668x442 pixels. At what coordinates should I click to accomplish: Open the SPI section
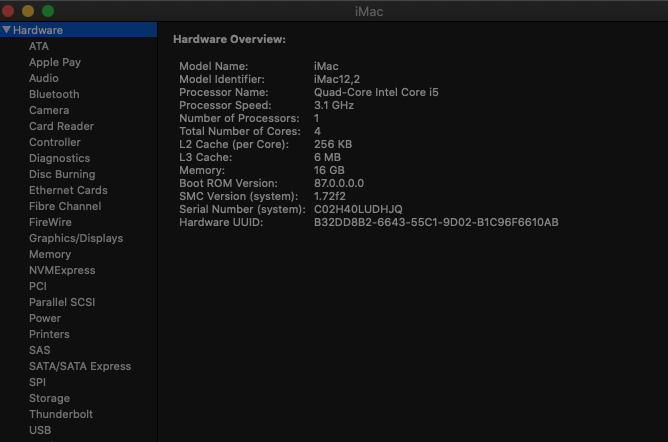tap(37, 382)
